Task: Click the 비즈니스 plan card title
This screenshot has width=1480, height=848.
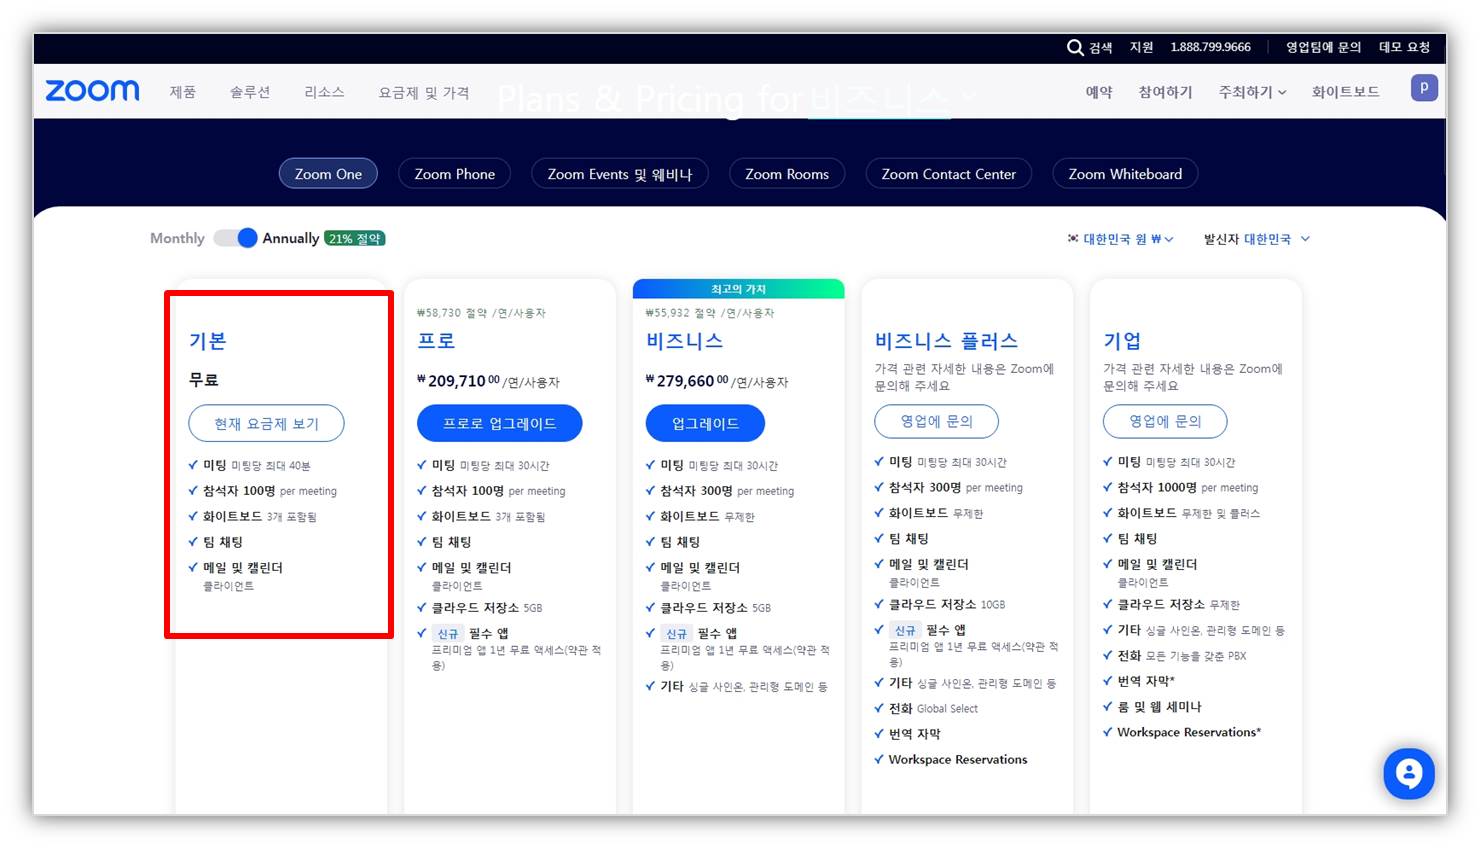Action: pyautogui.click(x=684, y=341)
